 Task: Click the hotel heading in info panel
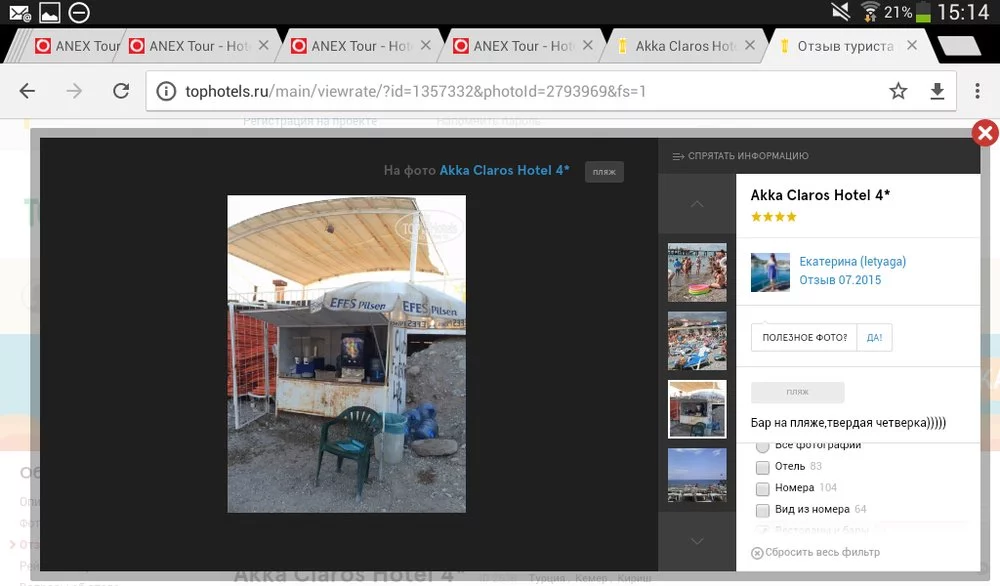(820, 195)
